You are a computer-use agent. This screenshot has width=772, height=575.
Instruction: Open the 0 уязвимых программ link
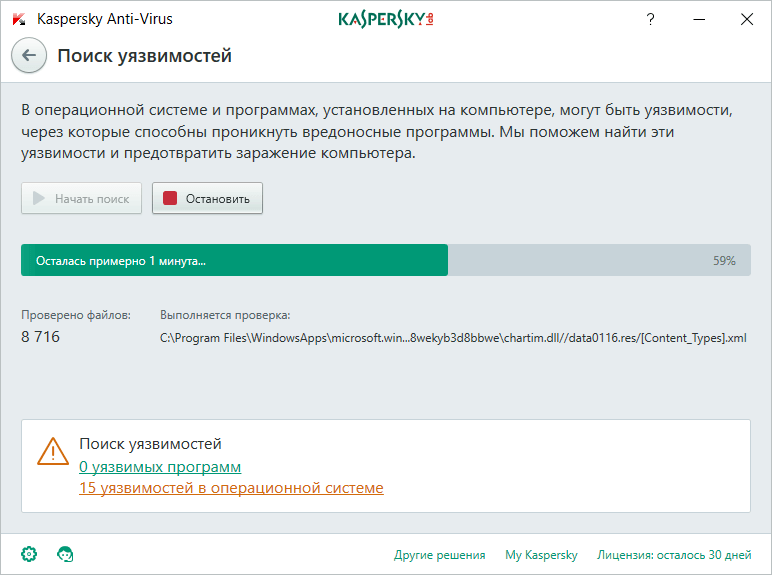[x=160, y=467]
